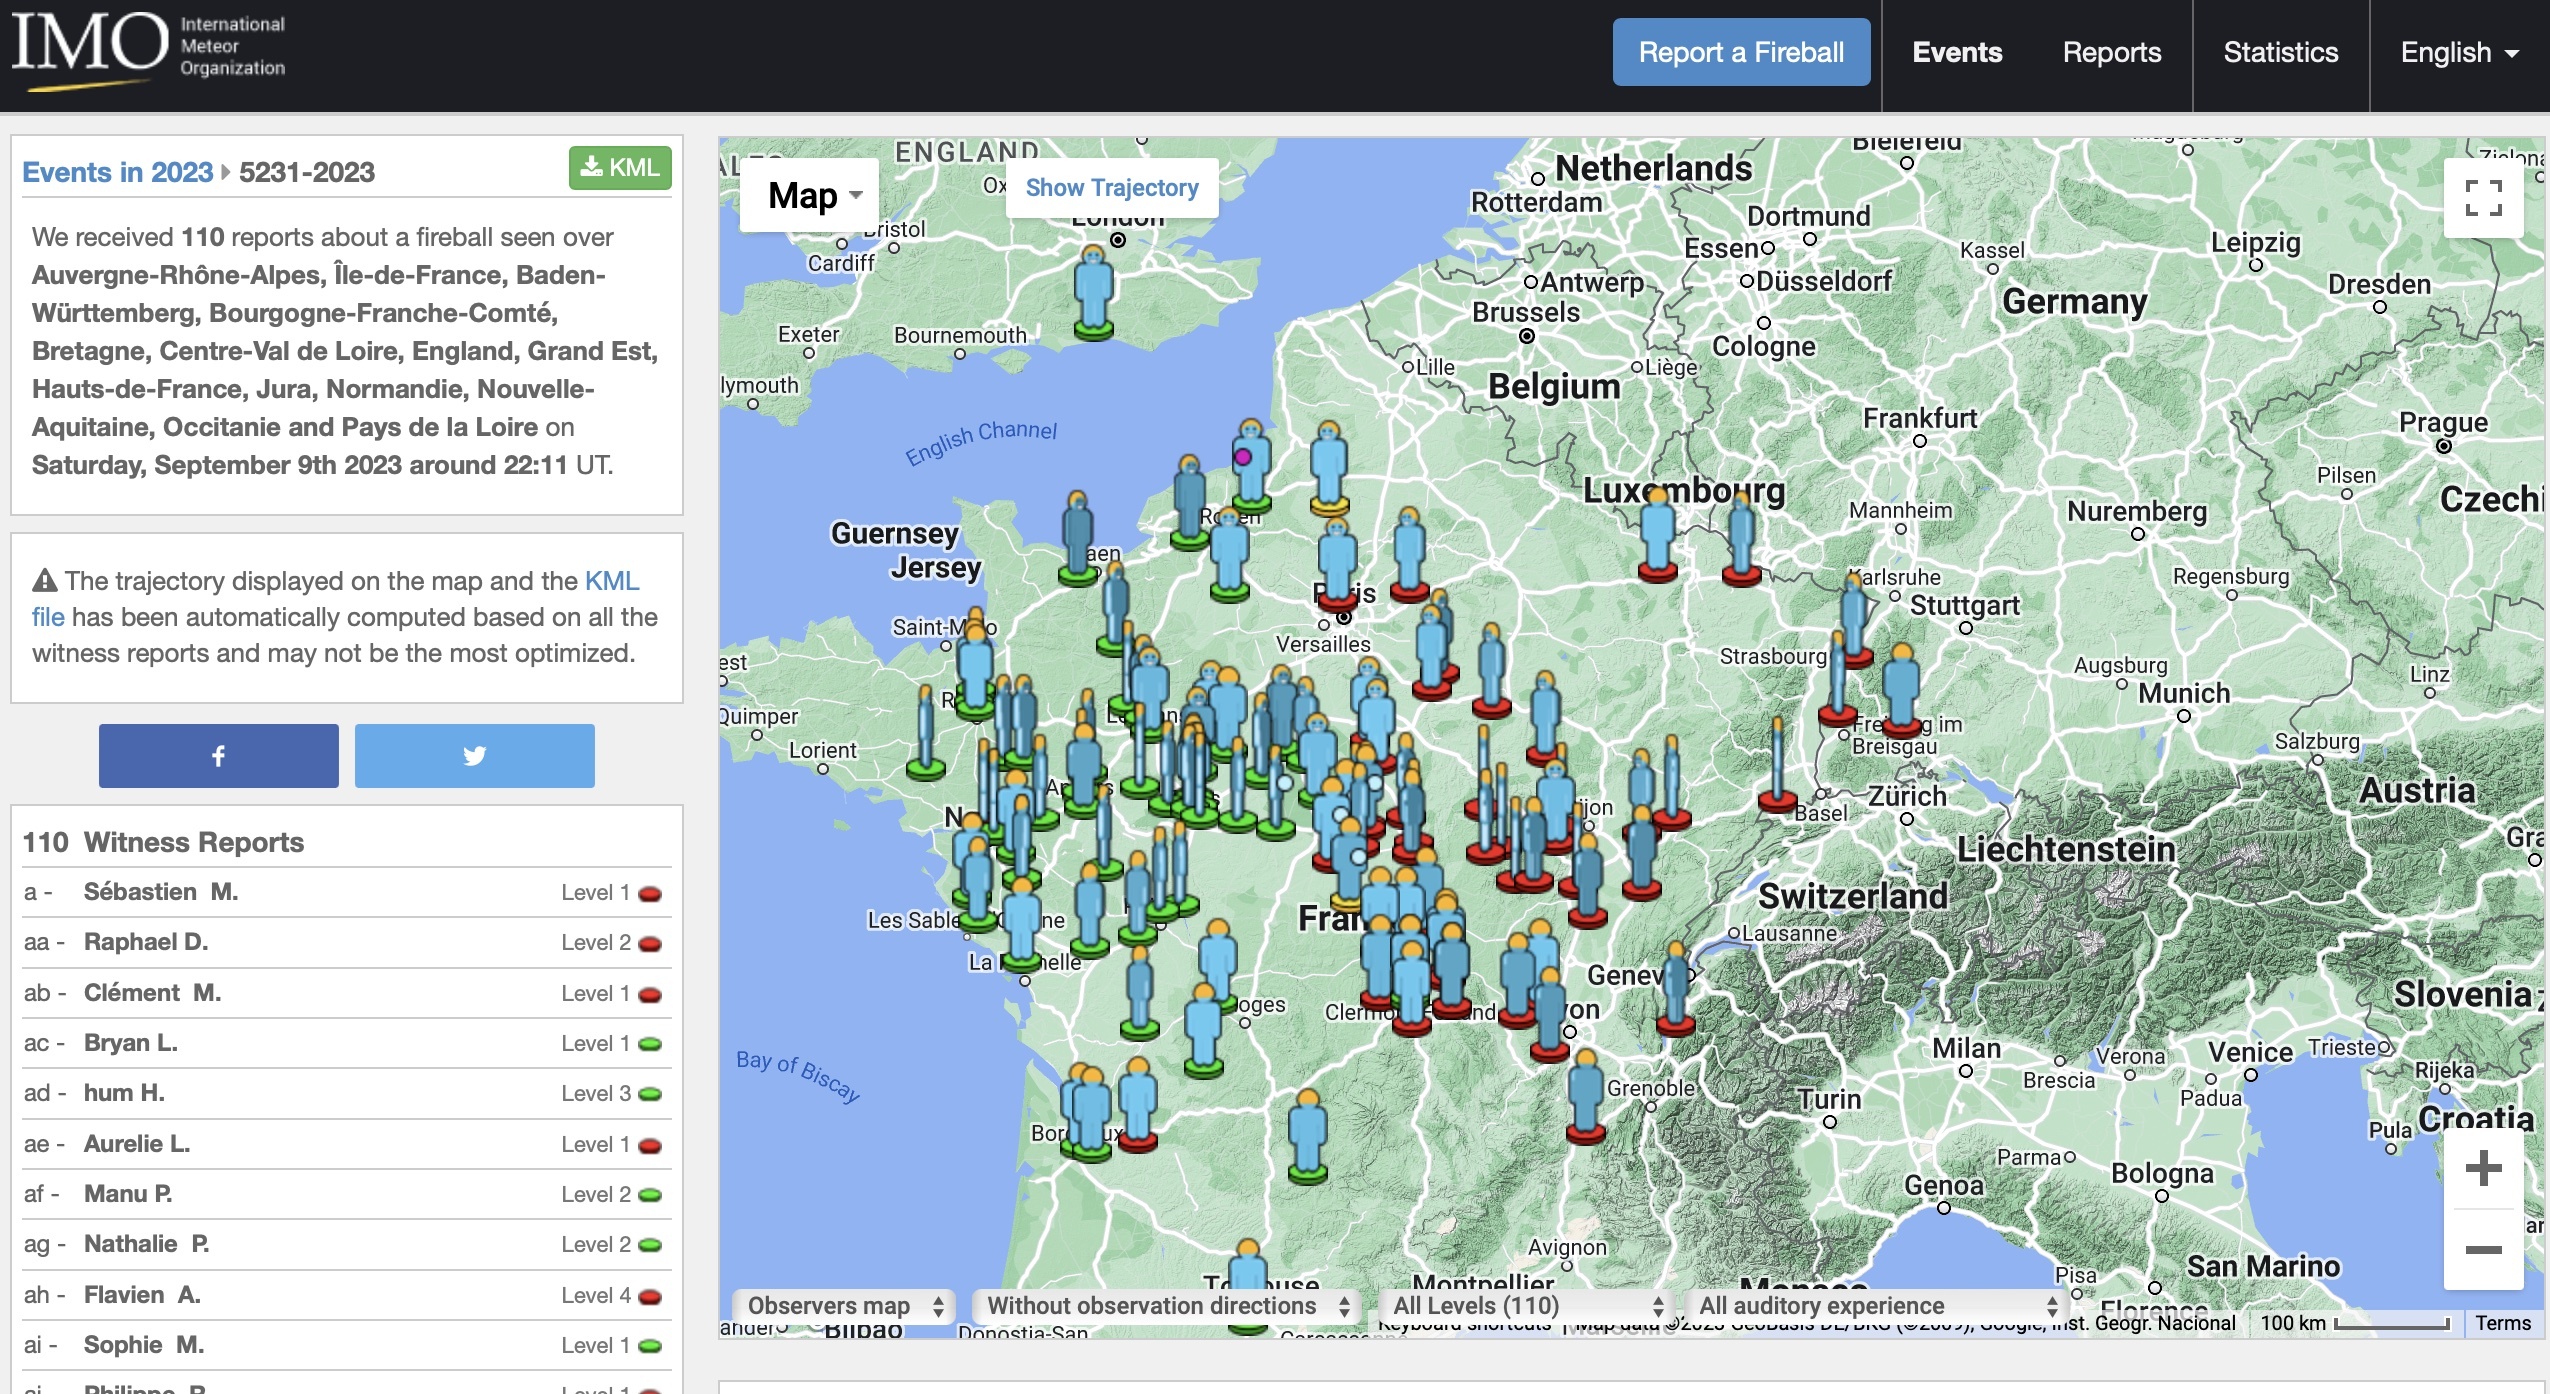The height and width of the screenshot is (1394, 2550).
Task: Open the Reports page
Action: coord(2112,52)
